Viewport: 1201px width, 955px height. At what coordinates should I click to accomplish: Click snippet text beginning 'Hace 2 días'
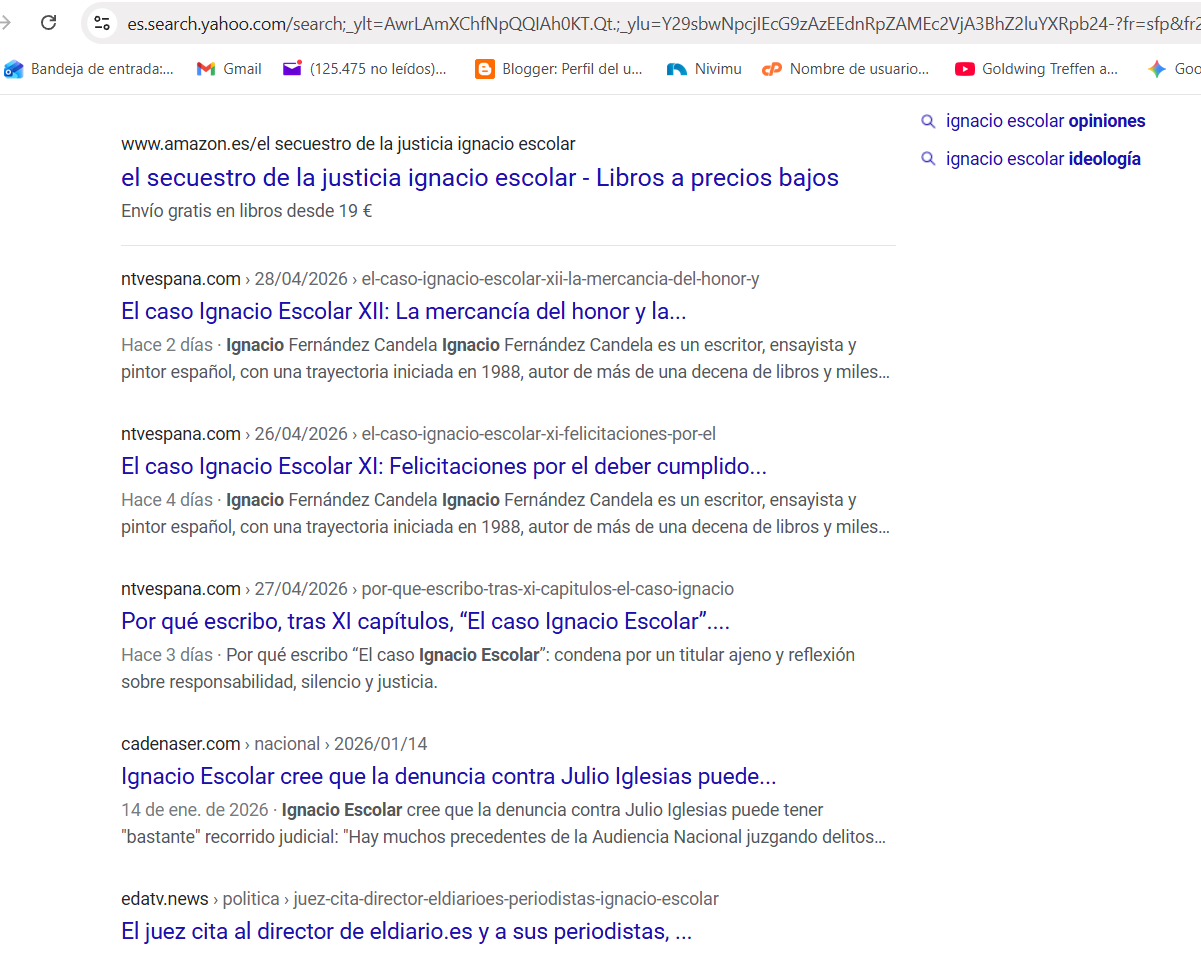(x=505, y=359)
